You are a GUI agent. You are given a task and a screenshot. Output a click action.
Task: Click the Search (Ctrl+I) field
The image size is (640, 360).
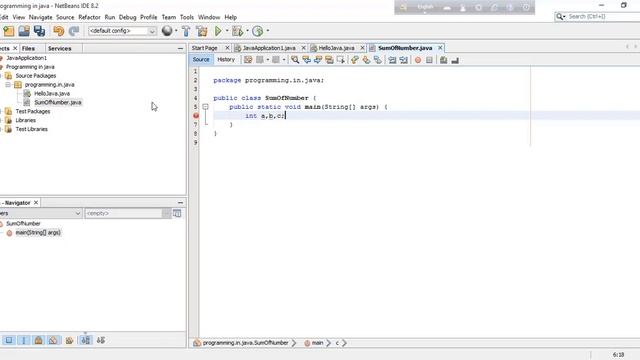(x=604, y=16)
